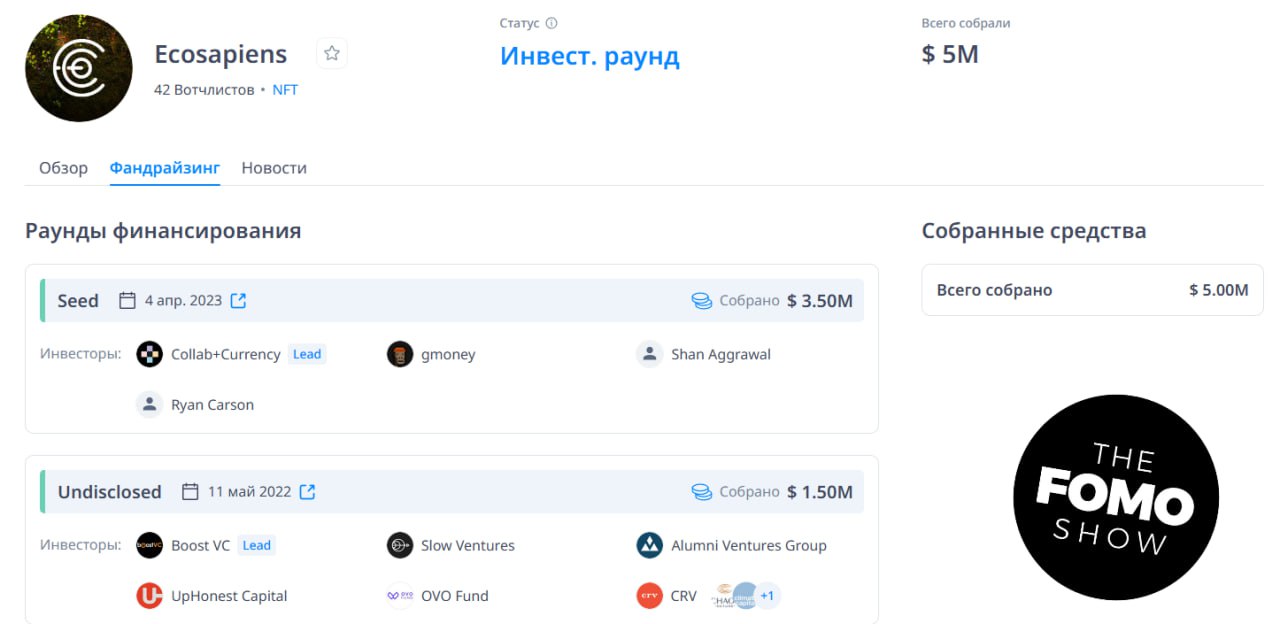Open the Ryan Carson investor name
The height and width of the screenshot is (624, 1280).
click(x=212, y=405)
